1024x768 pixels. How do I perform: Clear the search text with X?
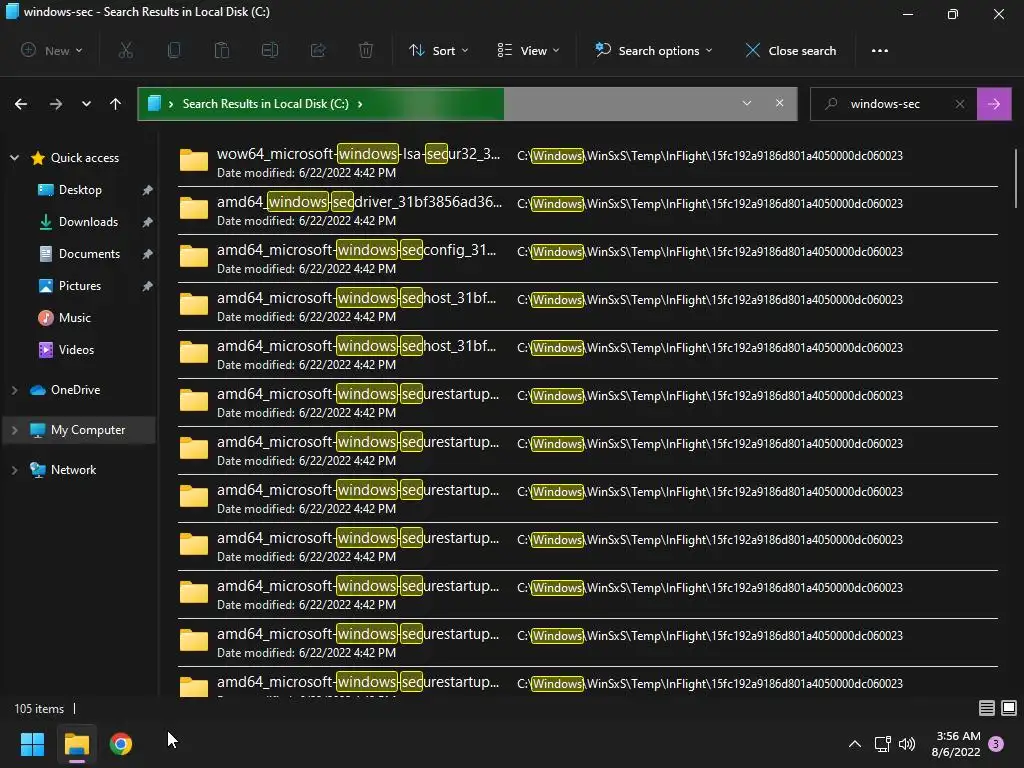coord(960,104)
